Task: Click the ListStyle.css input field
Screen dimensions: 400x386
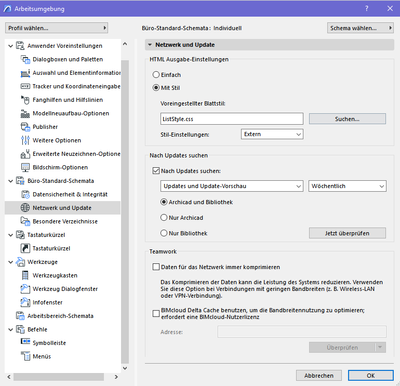Action: pos(232,119)
